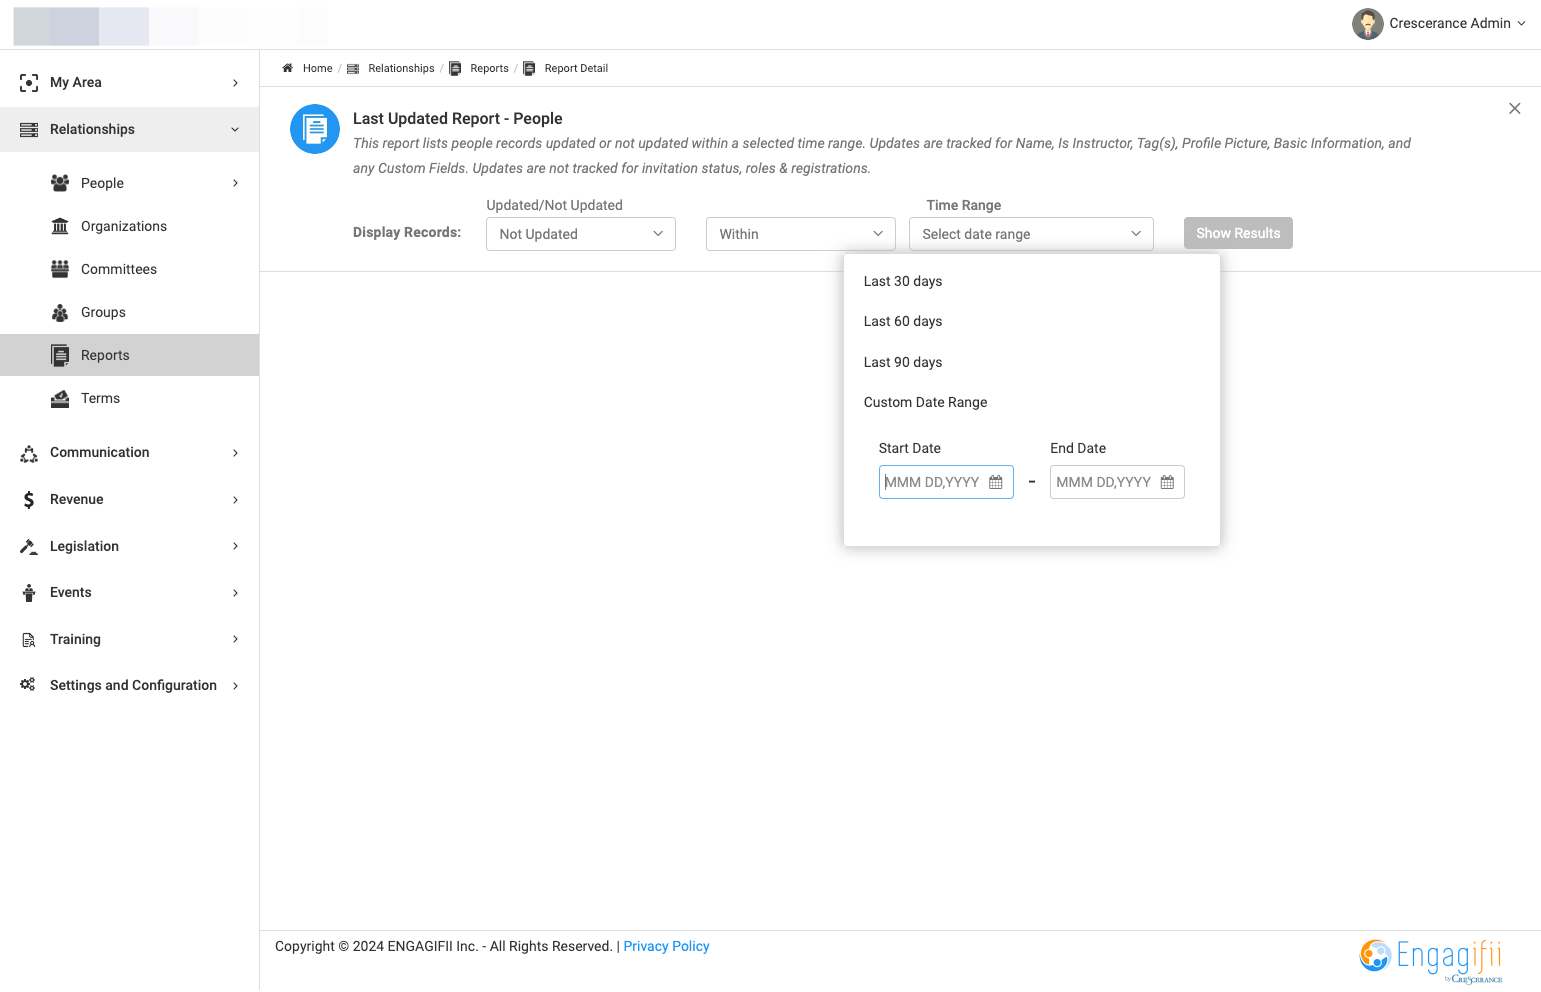The height and width of the screenshot is (992, 1541).
Task: Select Last 60 days option
Action: pos(903,321)
